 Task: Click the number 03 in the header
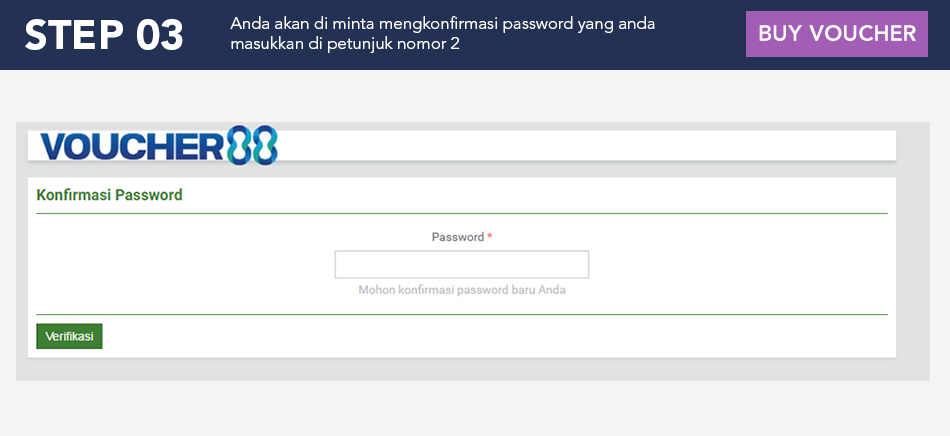coord(158,35)
